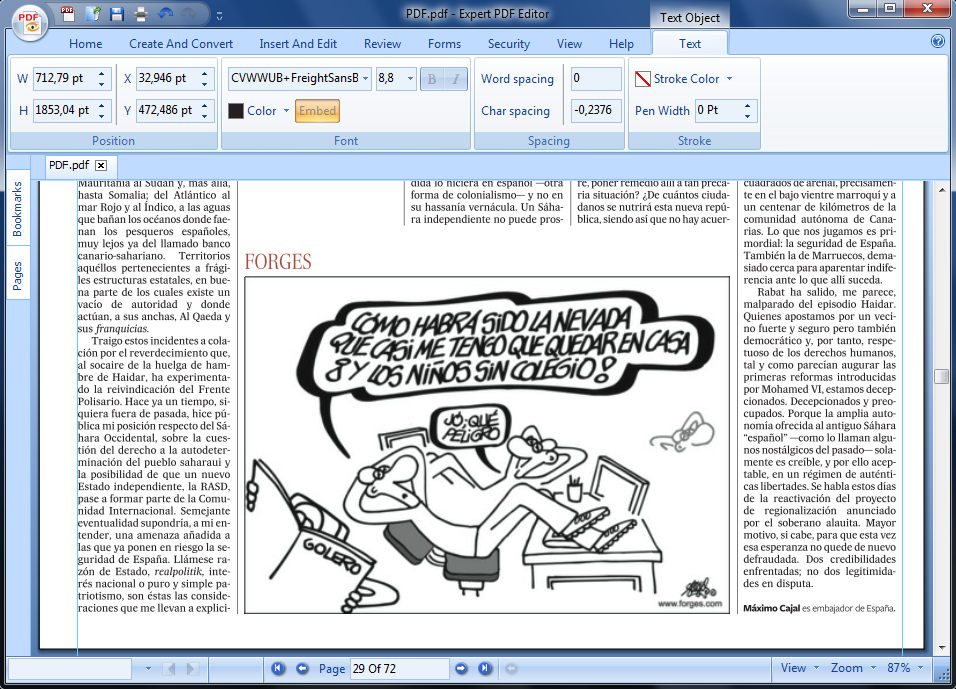Viewport: 956px width, 689px height.
Task: Go to the first page
Action: 278,668
